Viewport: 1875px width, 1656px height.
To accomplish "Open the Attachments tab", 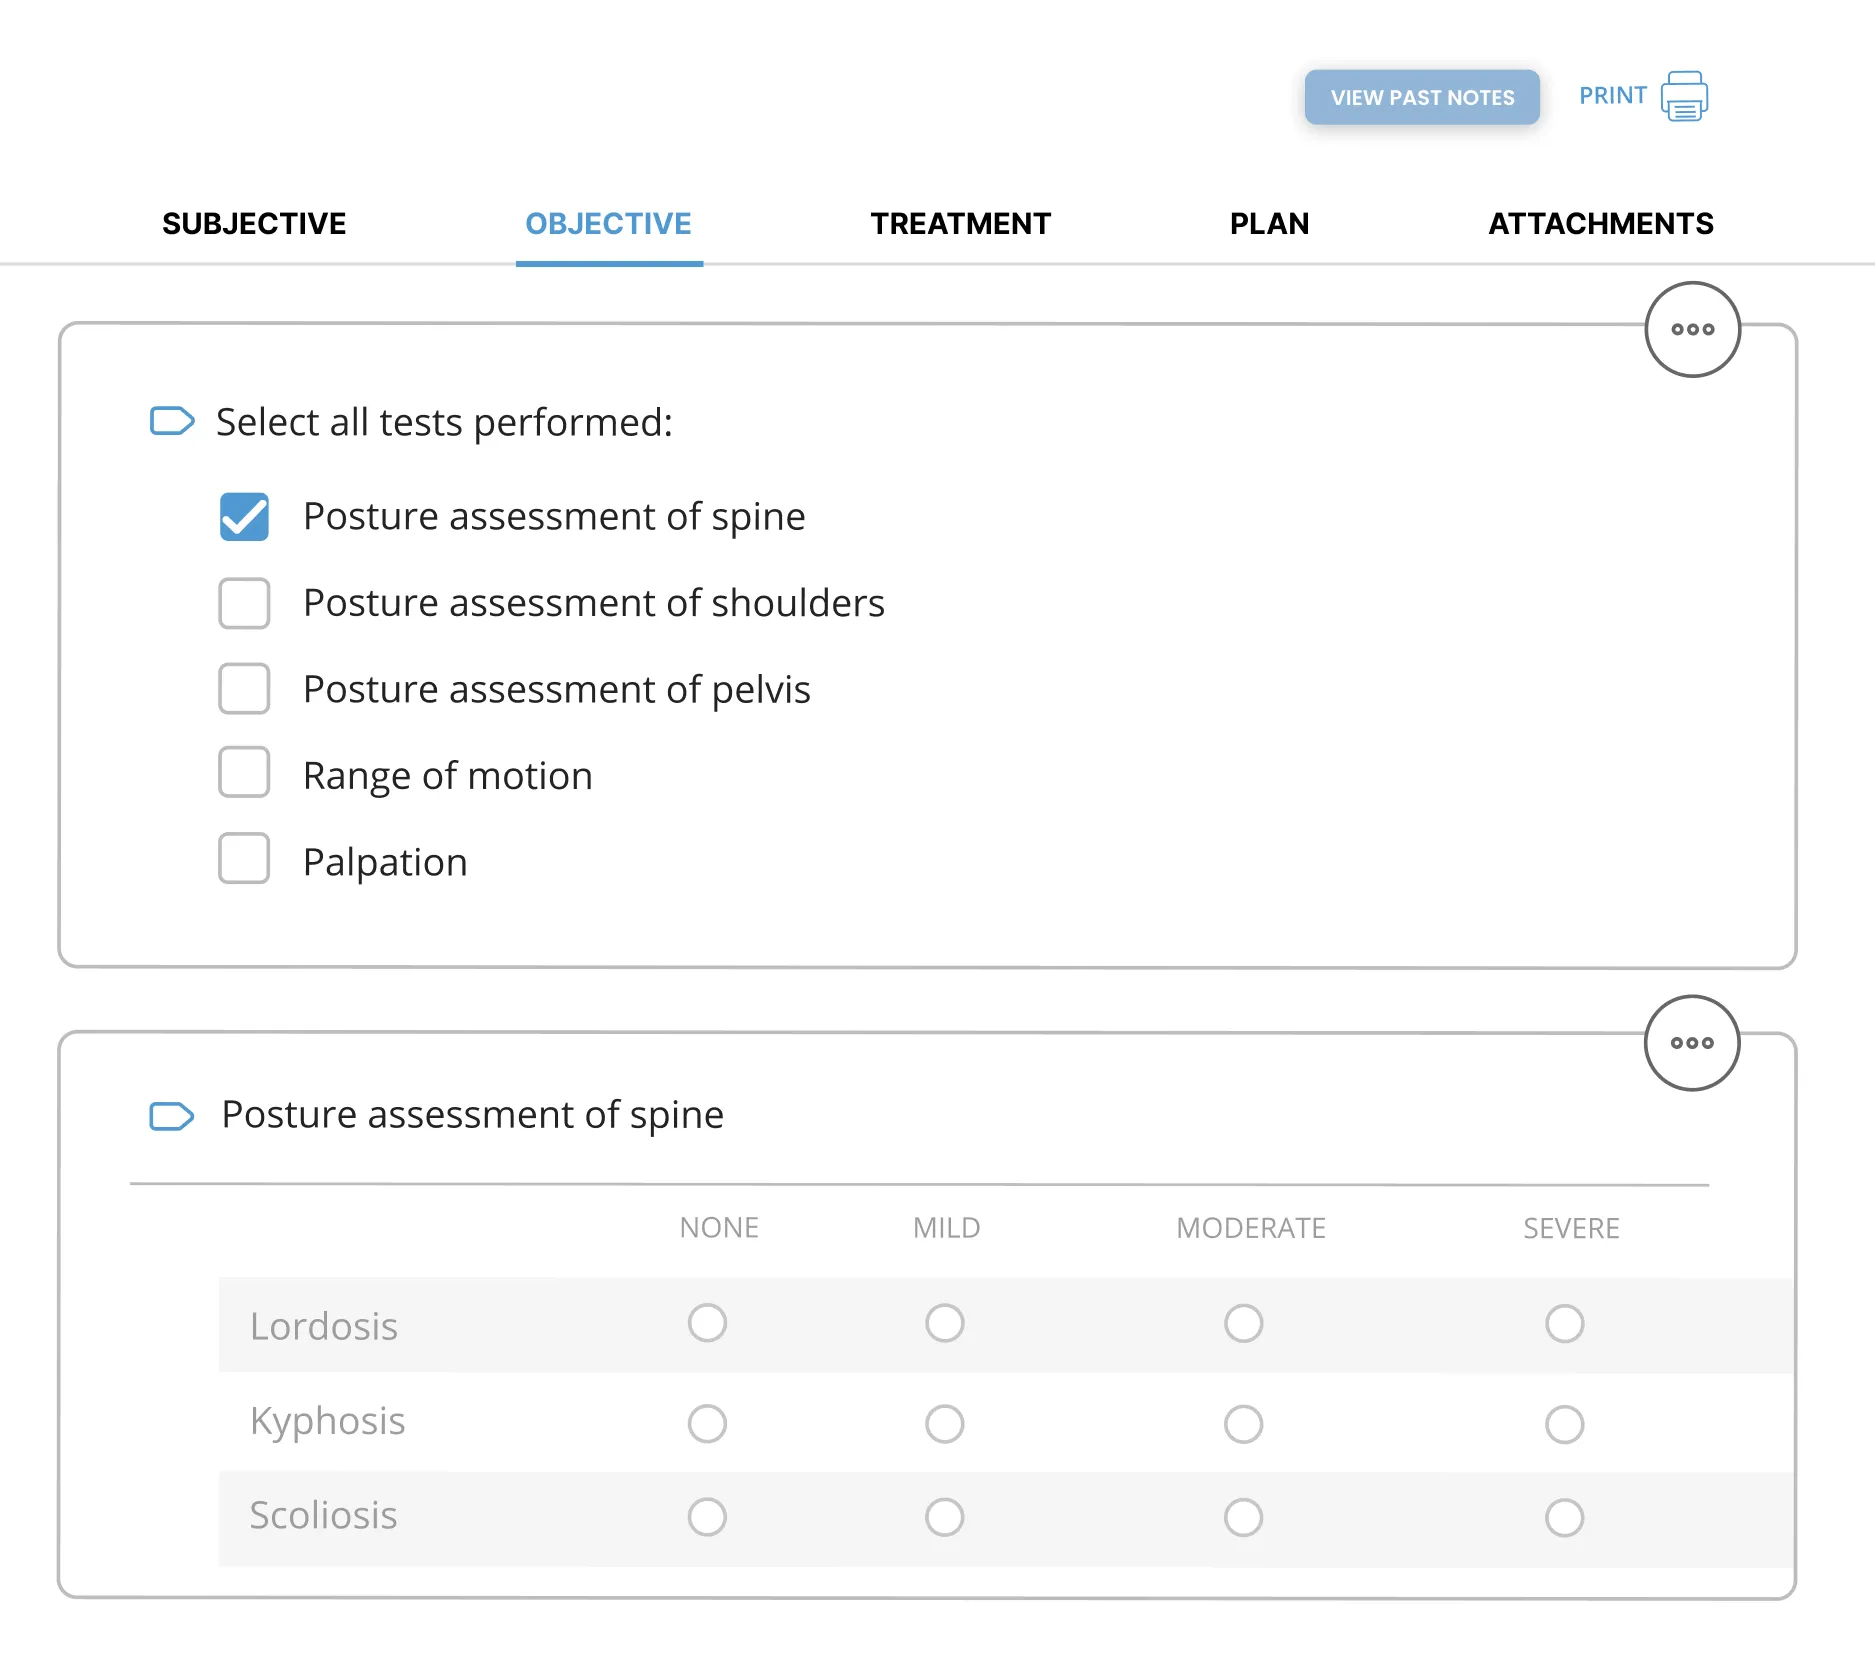I will (1600, 223).
